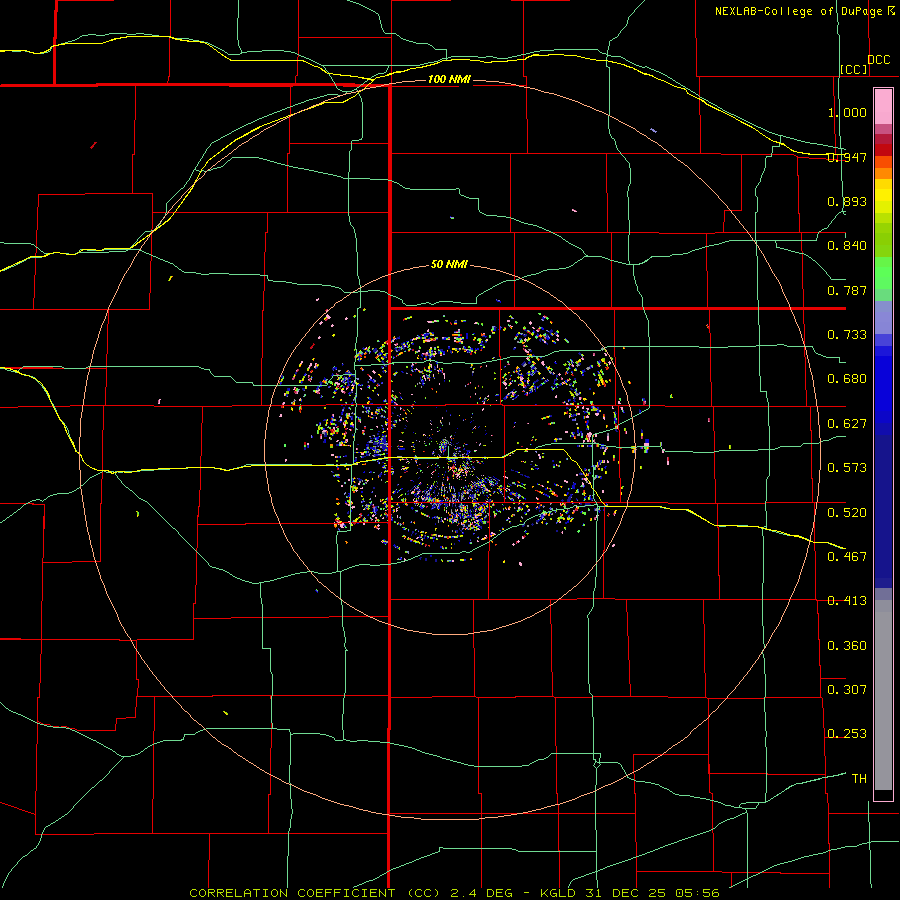Pick the pink segment at the color bar top
This screenshot has height=900, width=900.
(883, 107)
